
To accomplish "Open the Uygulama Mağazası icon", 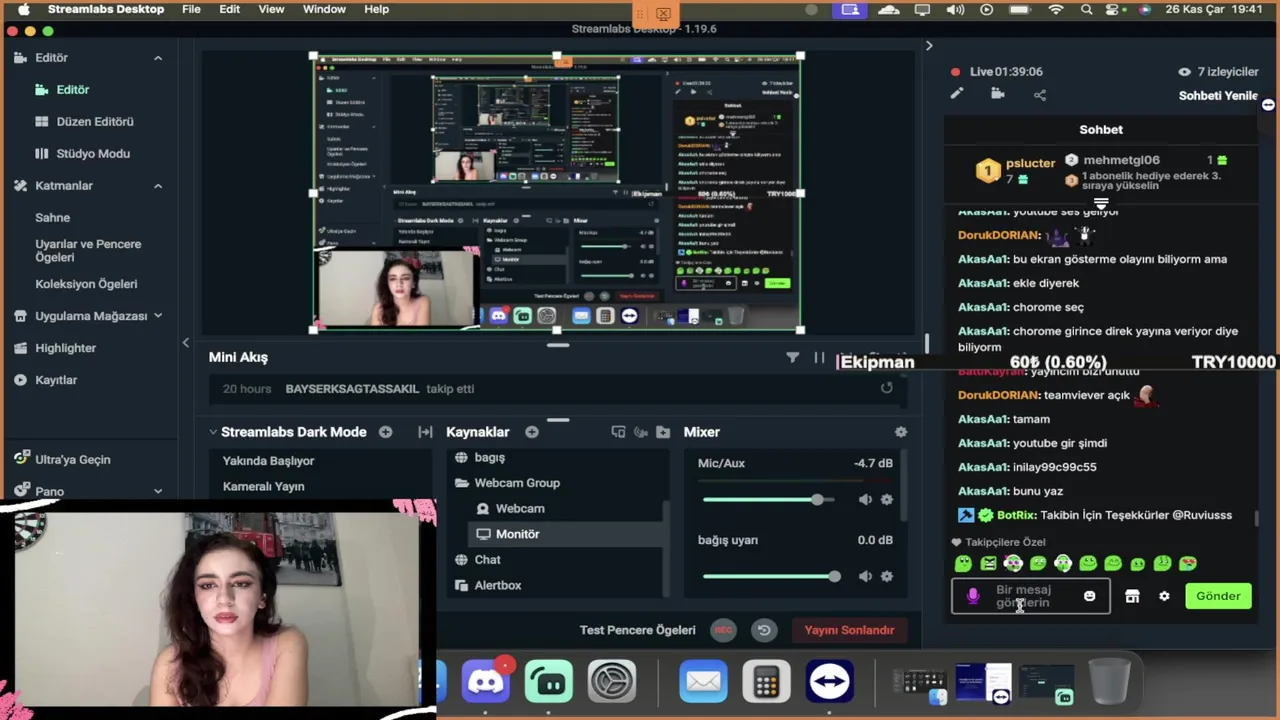I will click(x=20, y=316).
